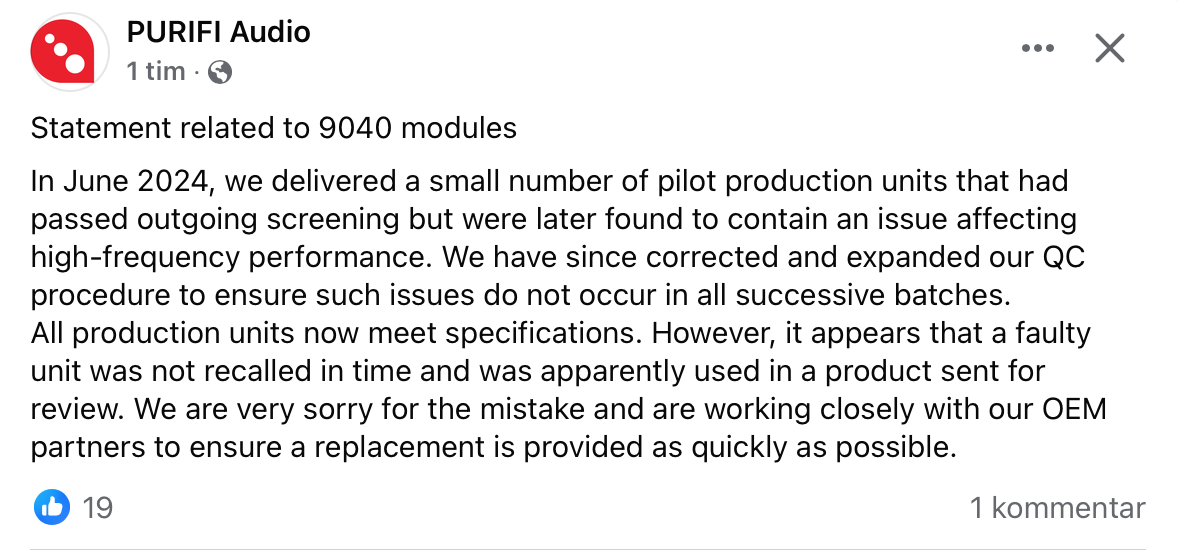Open the '1 kommentar' comments link
Viewport: 1178px width, 550px height.
pos(1058,508)
